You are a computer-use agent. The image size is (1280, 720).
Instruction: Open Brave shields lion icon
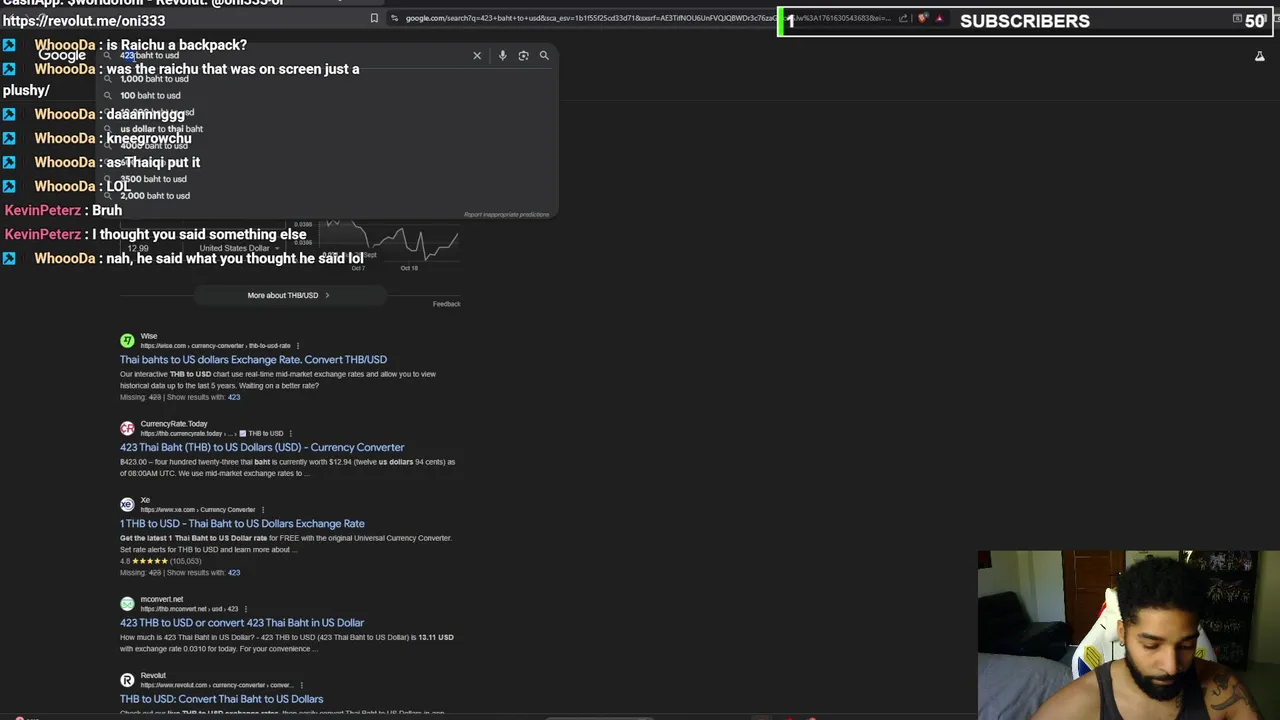[922, 18]
